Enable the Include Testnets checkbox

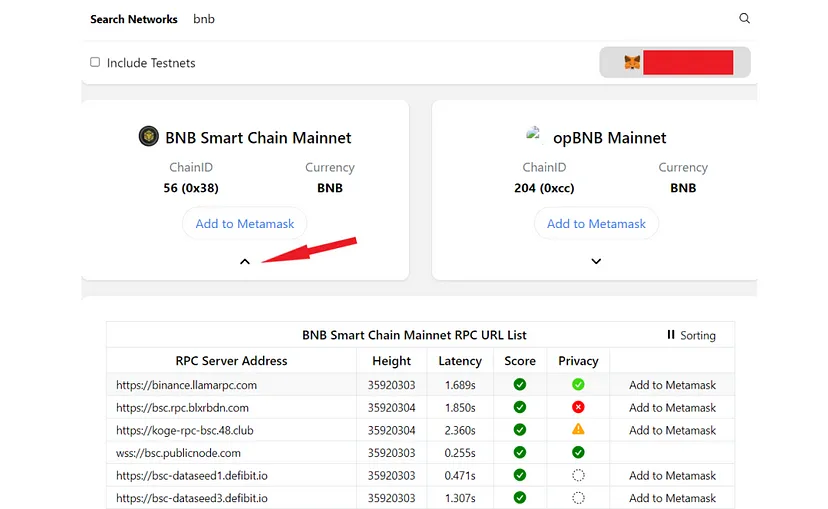(95, 62)
